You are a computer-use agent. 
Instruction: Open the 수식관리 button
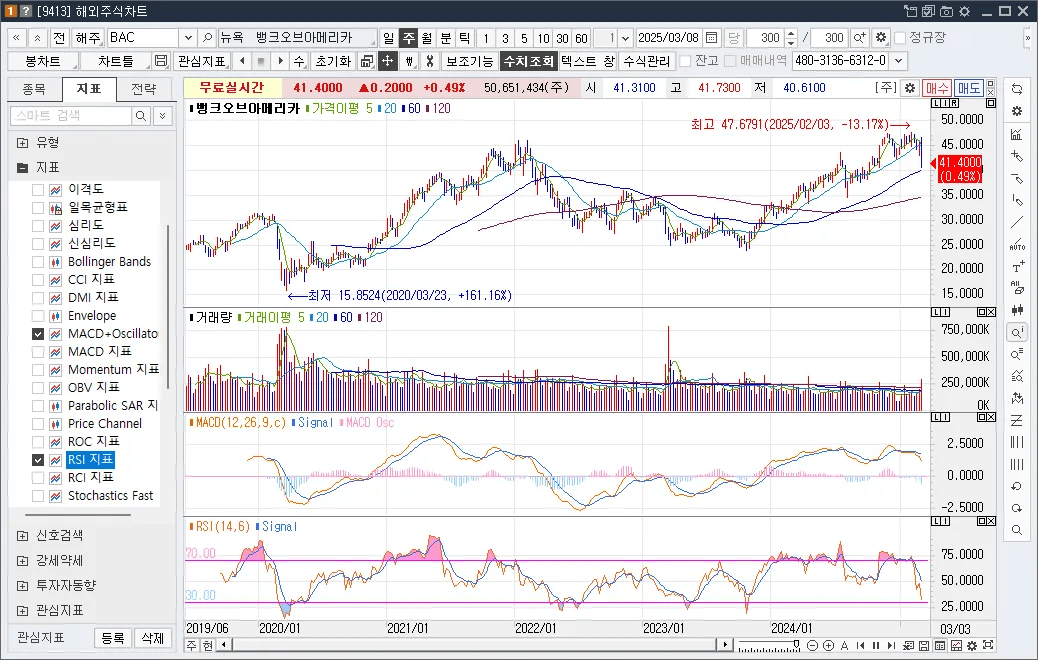point(647,61)
